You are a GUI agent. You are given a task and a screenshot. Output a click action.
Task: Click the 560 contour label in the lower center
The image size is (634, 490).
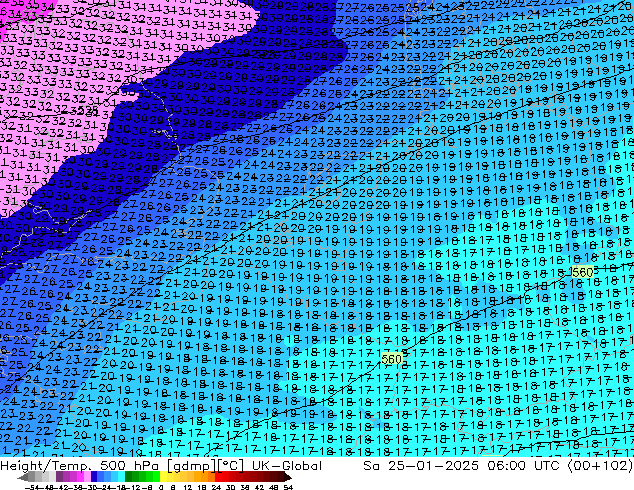[391, 359]
